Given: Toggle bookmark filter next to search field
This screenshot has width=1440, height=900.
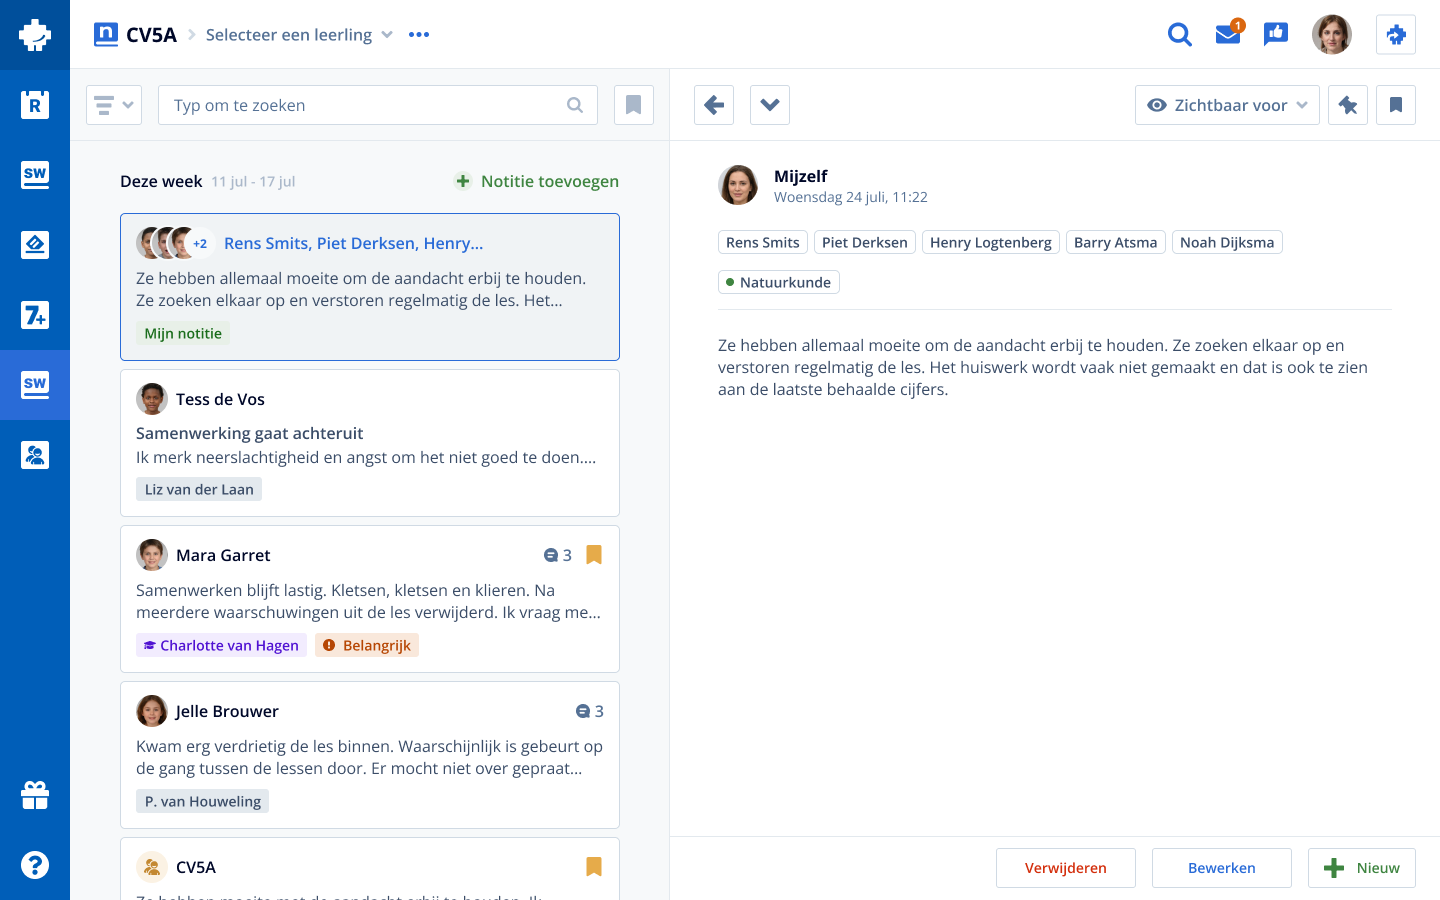Looking at the screenshot, I should [633, 105].
